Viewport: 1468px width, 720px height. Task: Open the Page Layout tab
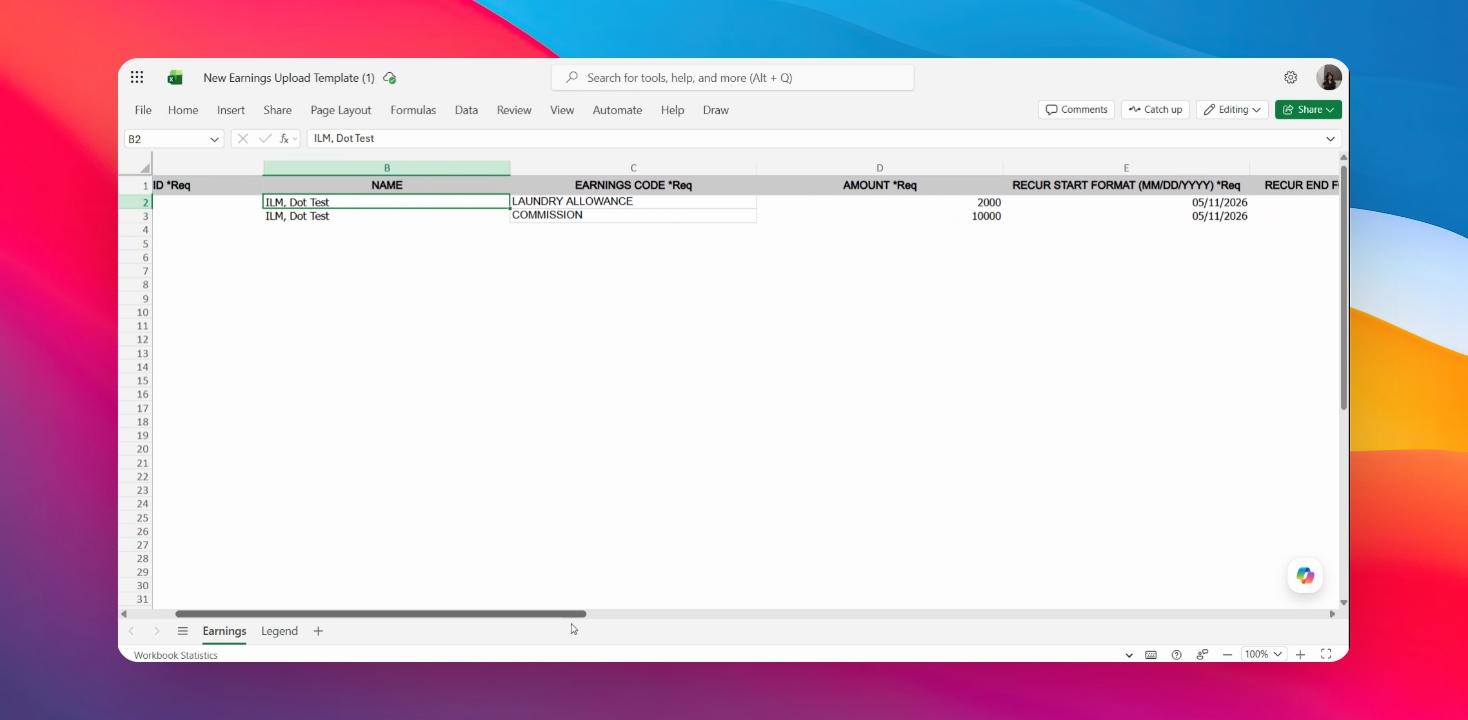(341, 110)
